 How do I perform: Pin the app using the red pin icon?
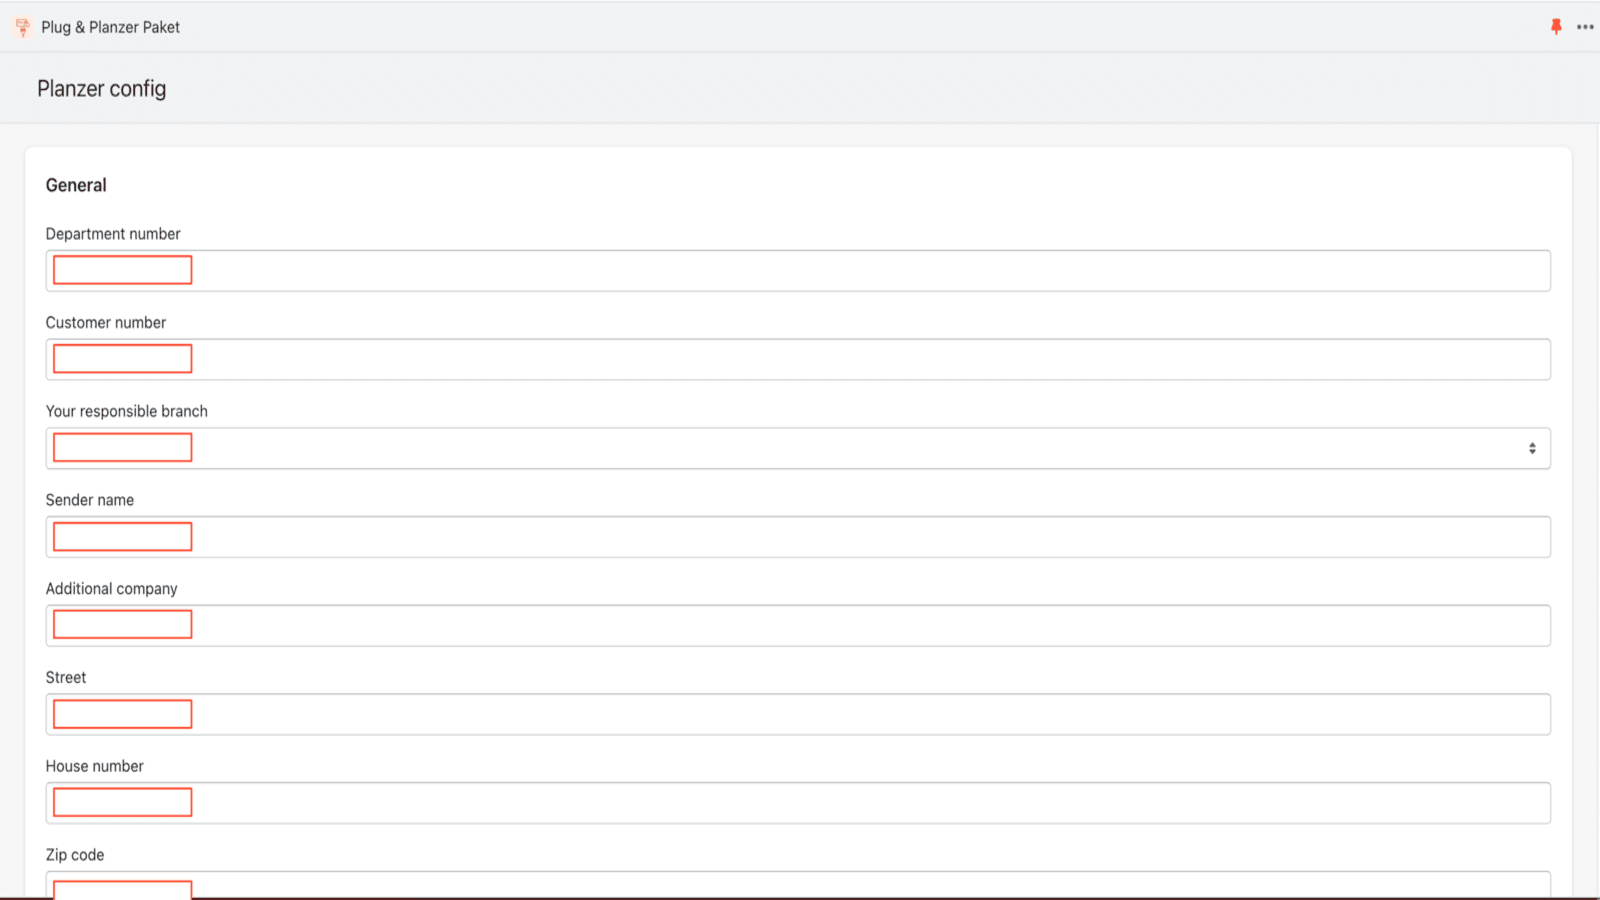pos(1556,27)
